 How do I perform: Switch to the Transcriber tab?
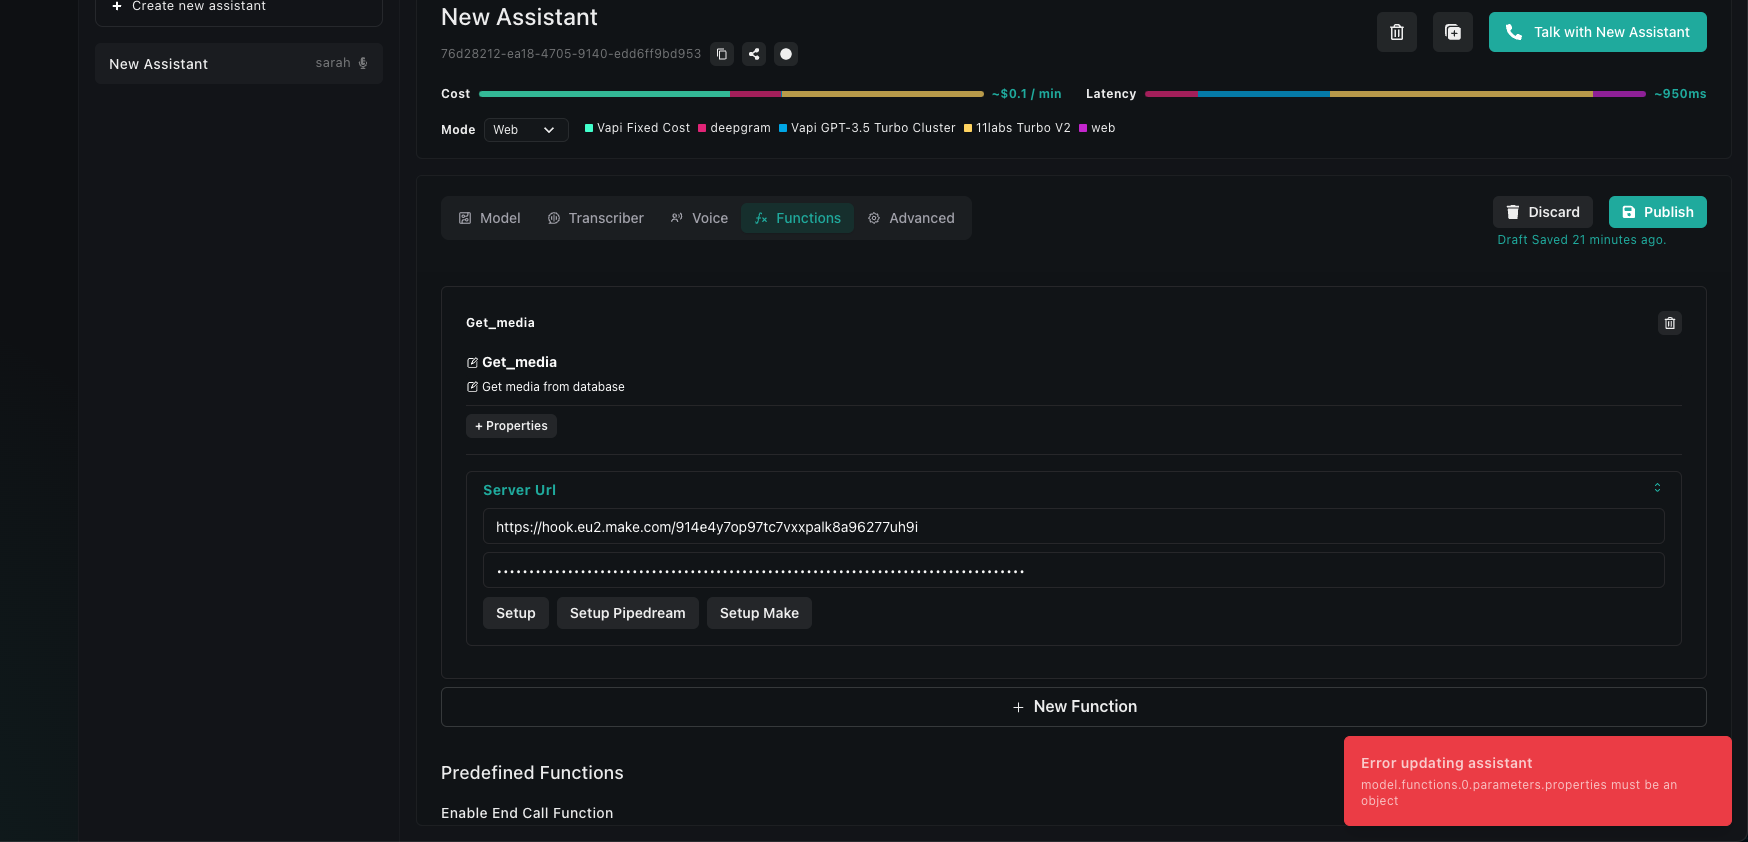[596, 218]
